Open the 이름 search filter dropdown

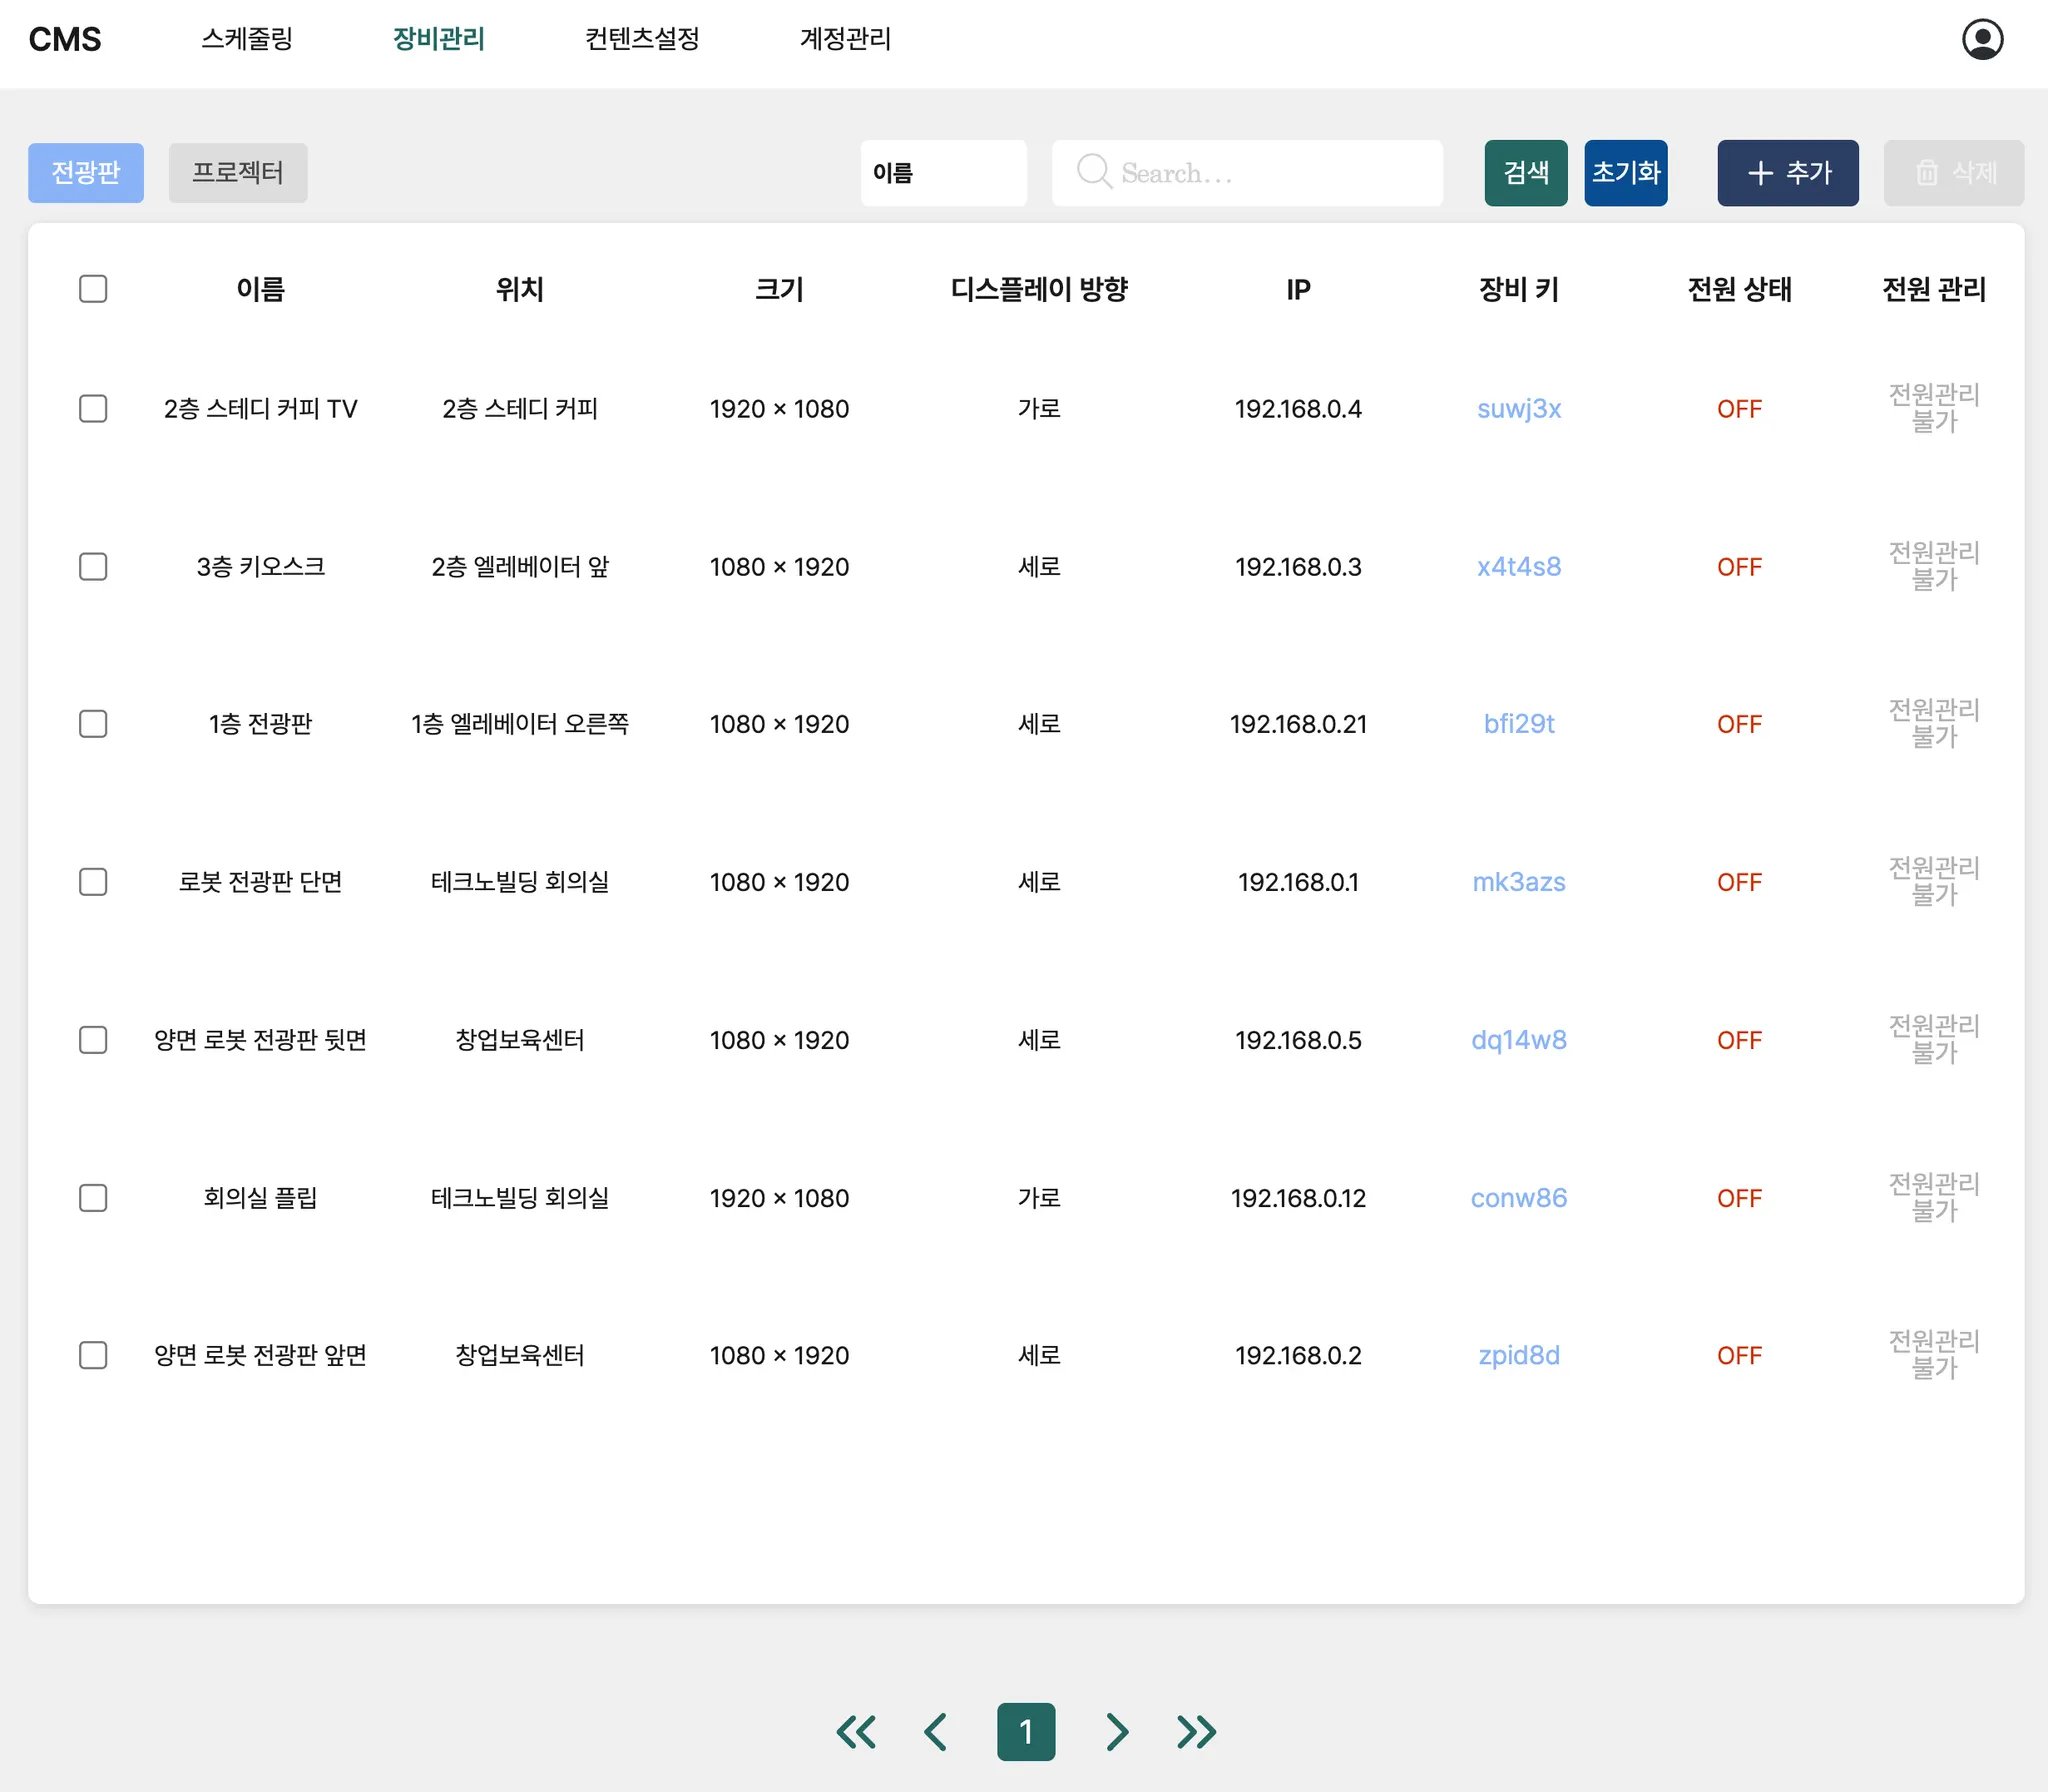click(x=943, y=173)
